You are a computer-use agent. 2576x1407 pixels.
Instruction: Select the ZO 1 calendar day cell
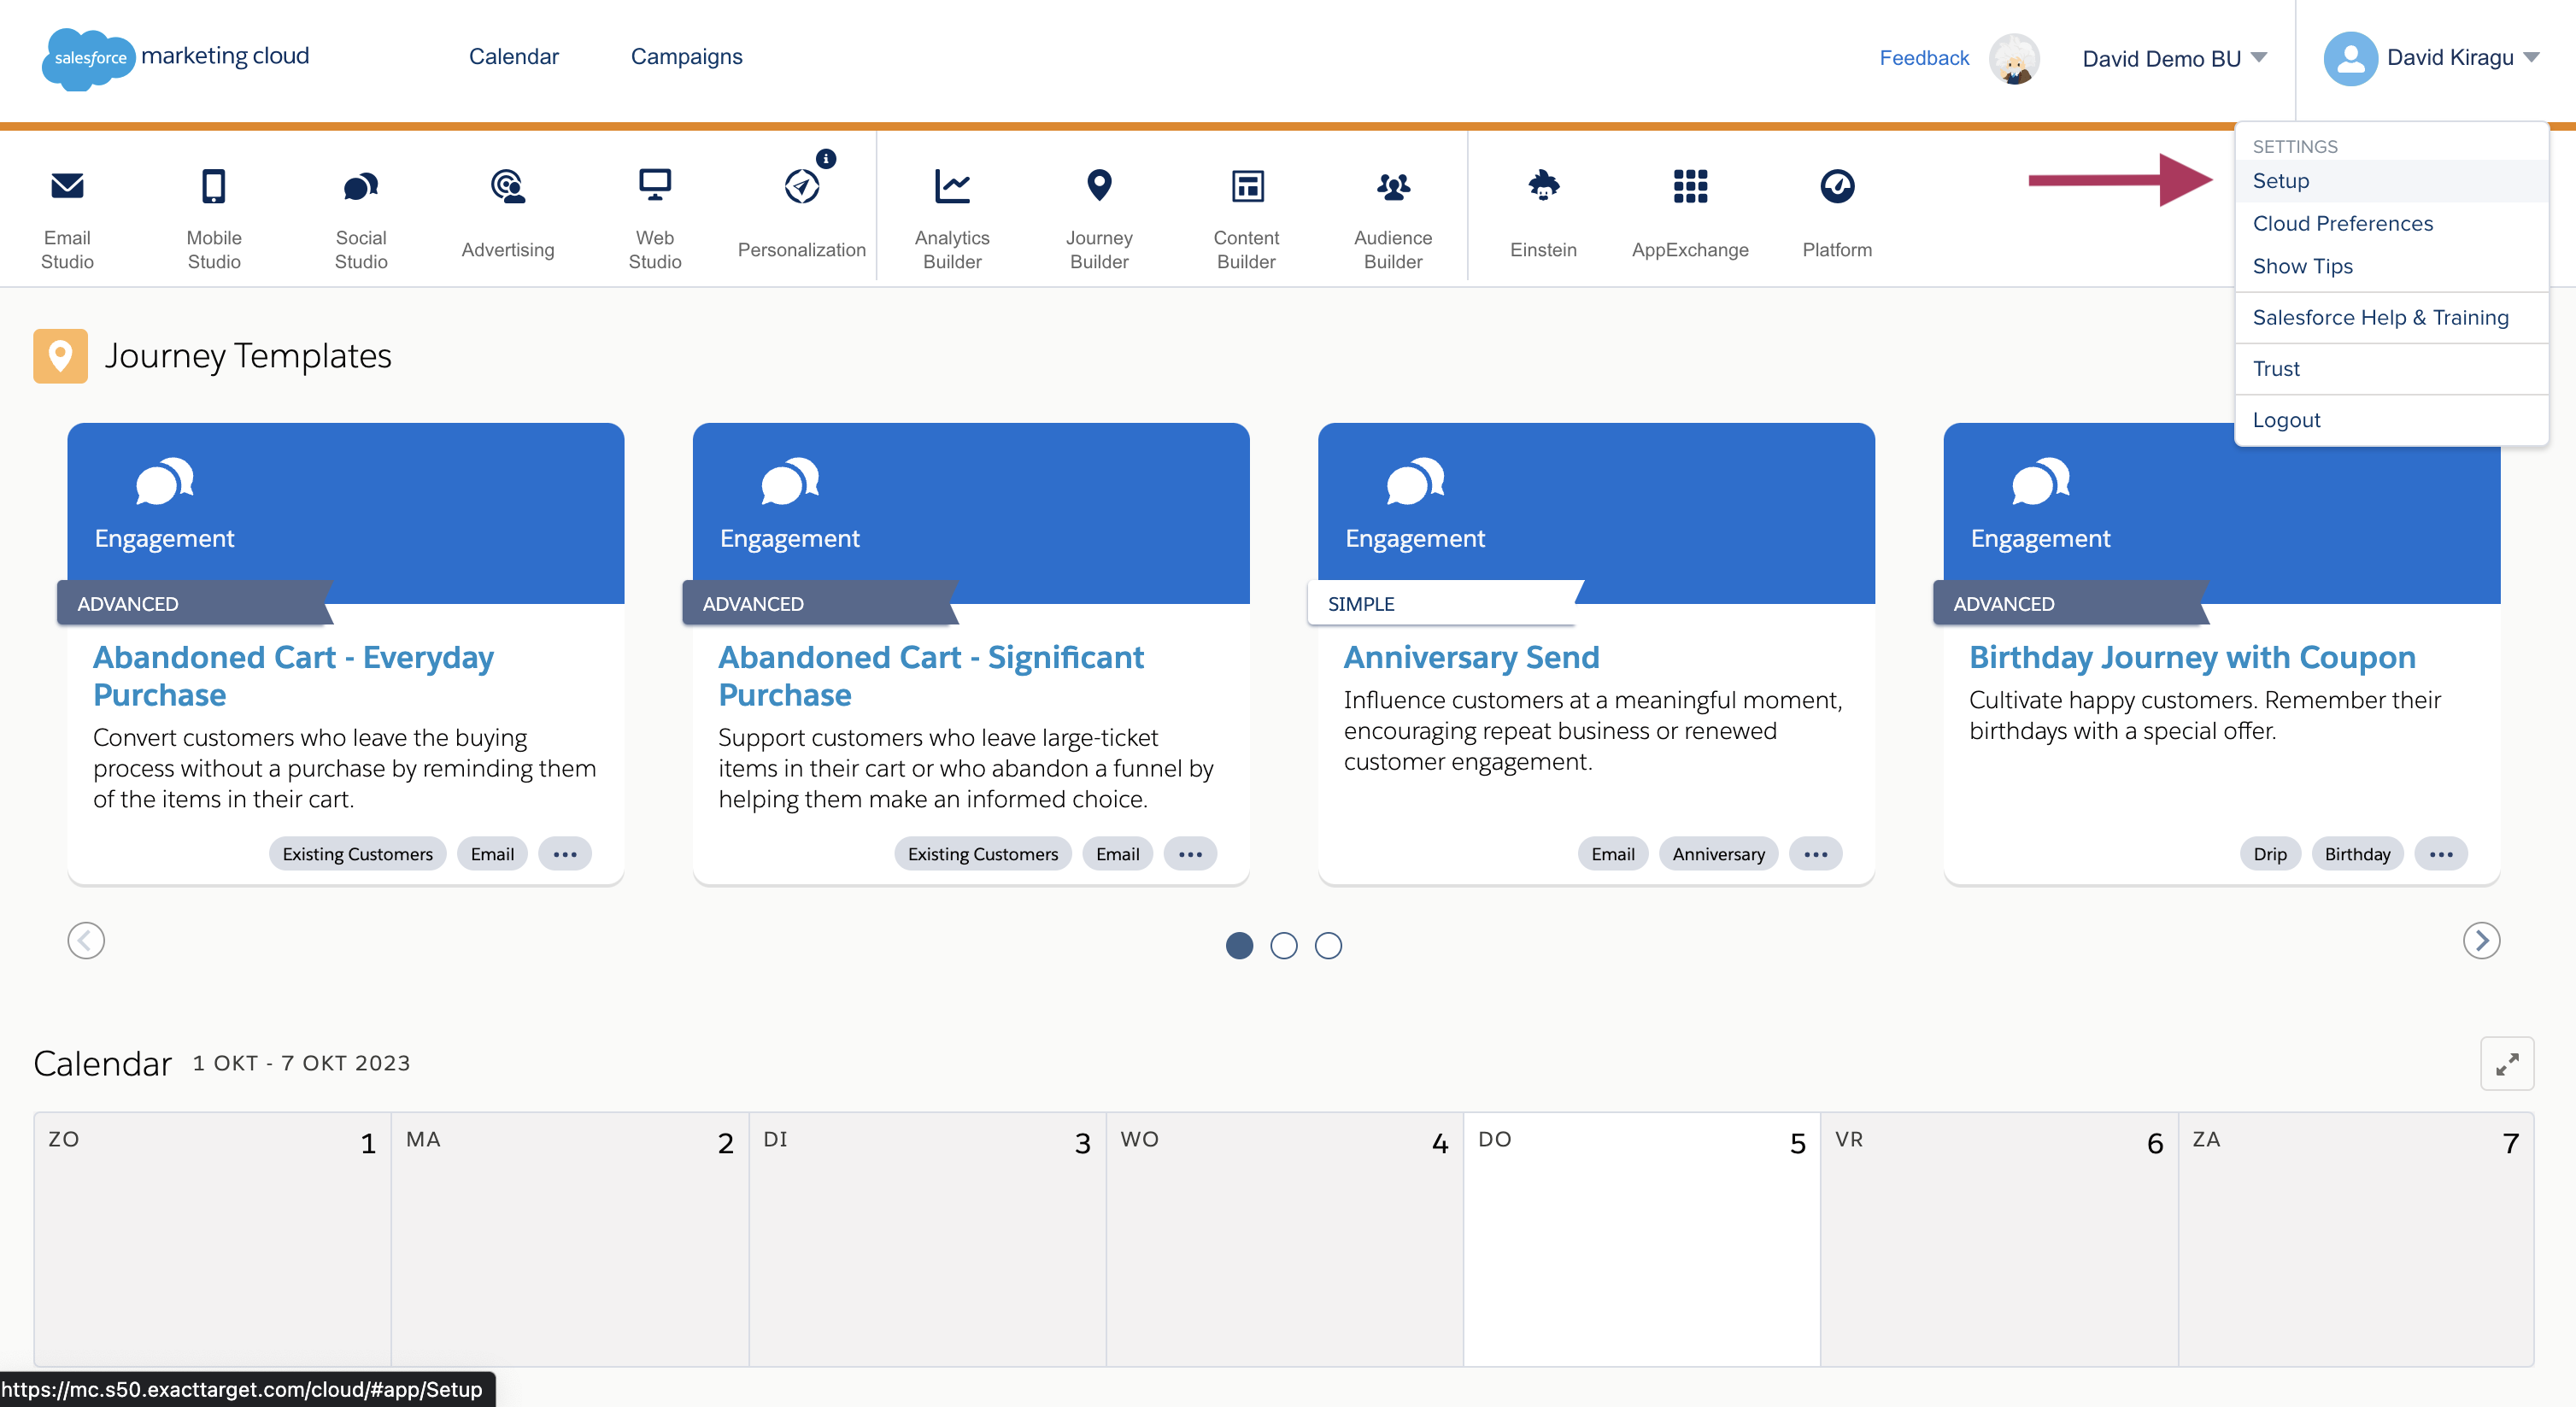213,1239
